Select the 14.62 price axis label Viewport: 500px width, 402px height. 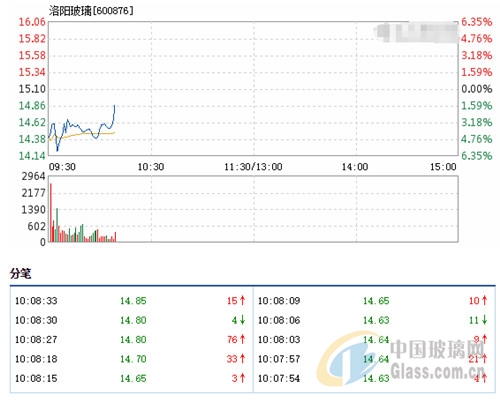(32, 122)
